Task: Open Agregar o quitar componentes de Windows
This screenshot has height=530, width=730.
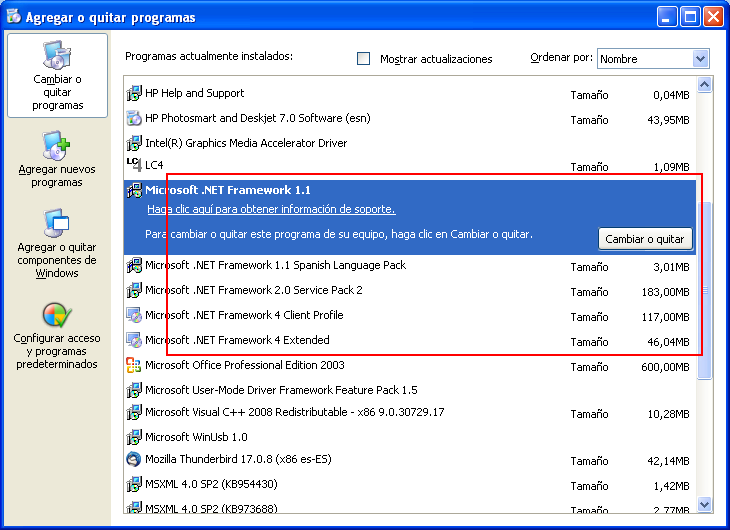Action: [57, 224]
